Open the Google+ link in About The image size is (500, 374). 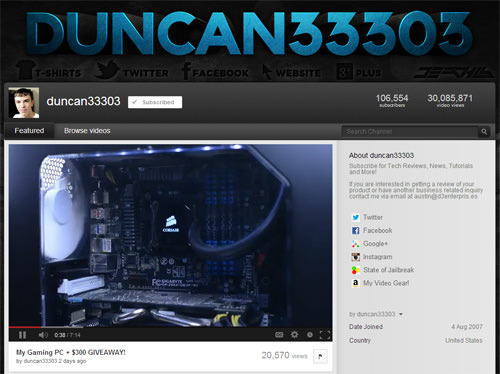point(375,244)
